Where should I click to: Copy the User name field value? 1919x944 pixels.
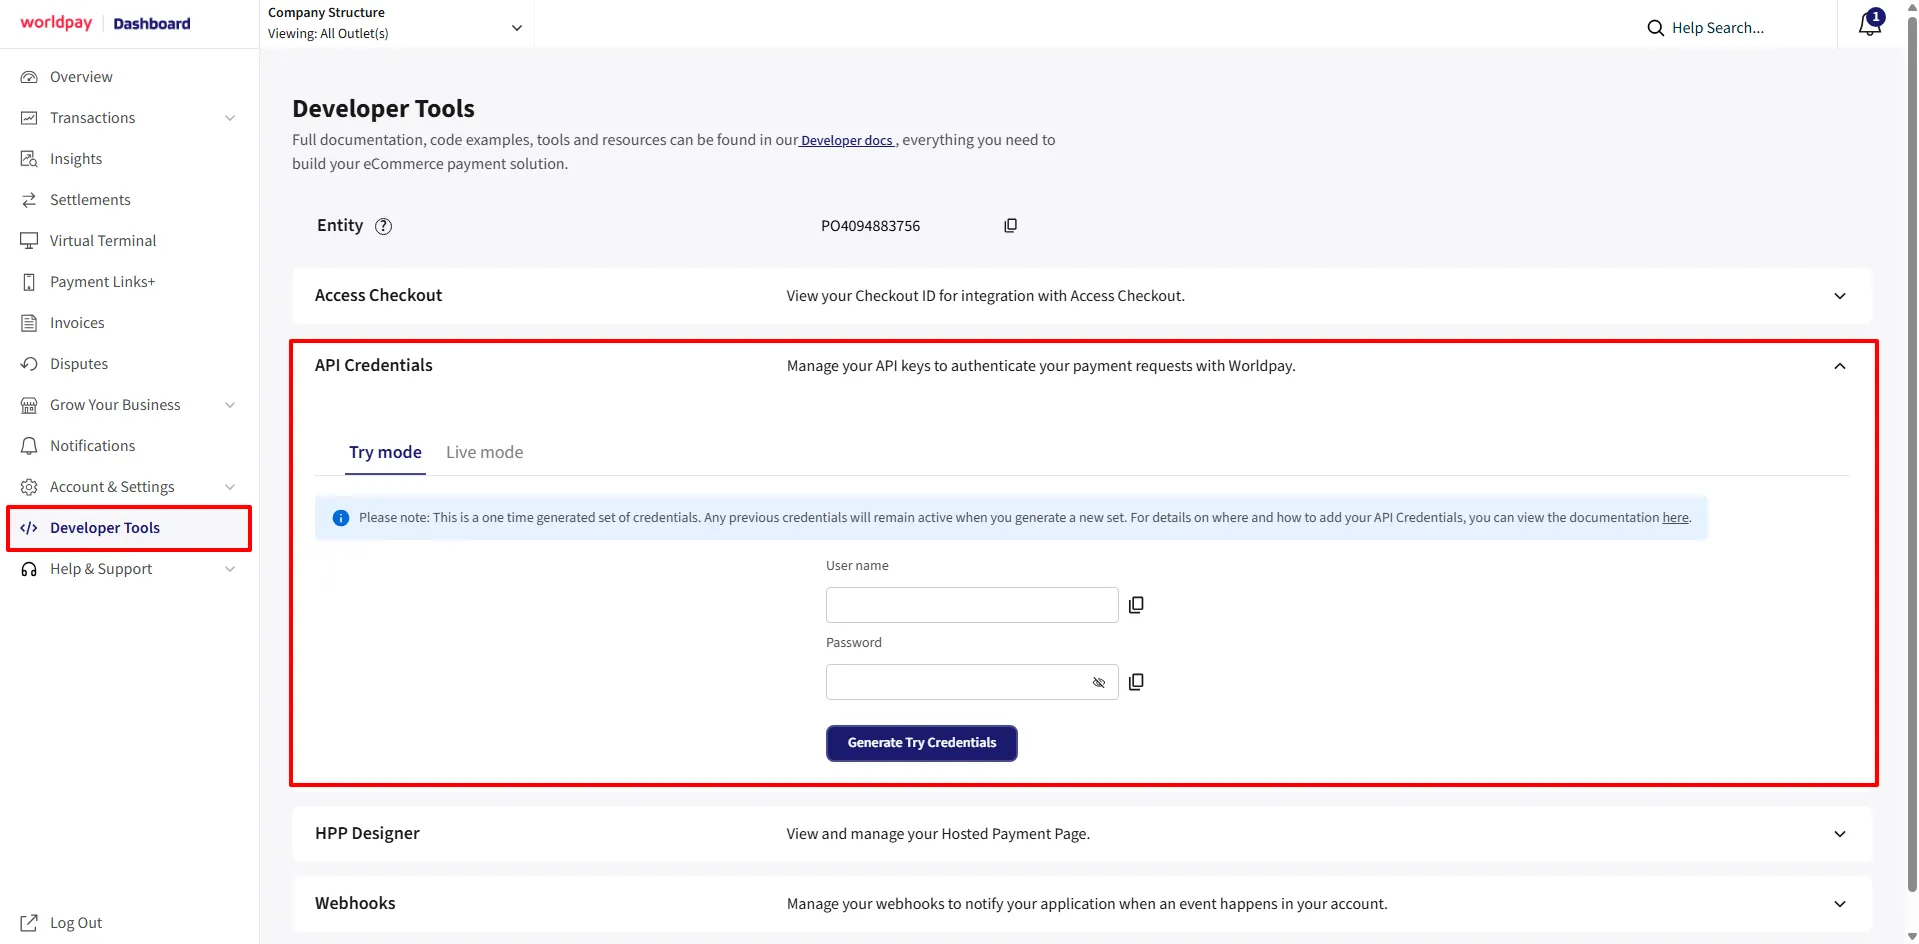pos(1136,605)
